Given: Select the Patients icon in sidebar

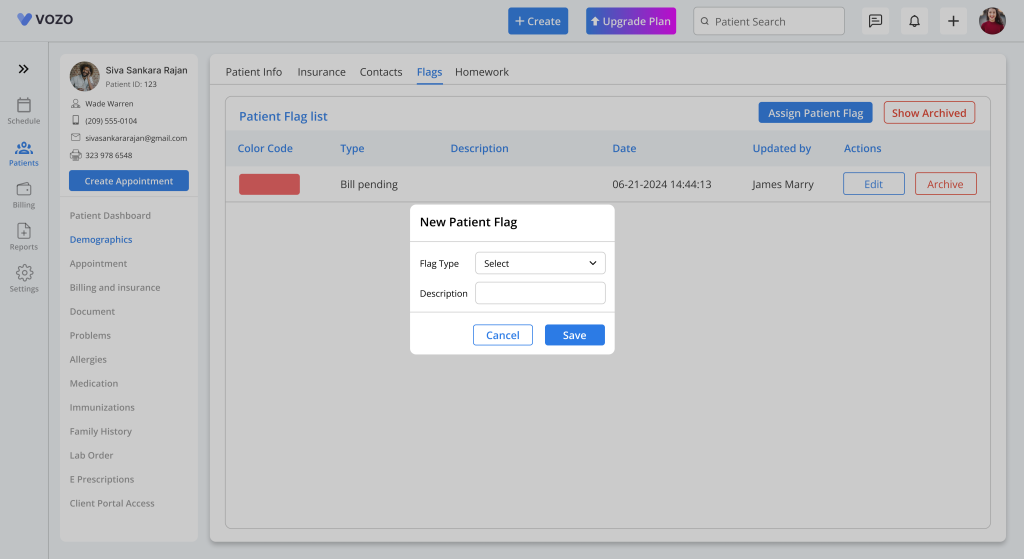Looking at the screenshot, I should pos(24,148).
